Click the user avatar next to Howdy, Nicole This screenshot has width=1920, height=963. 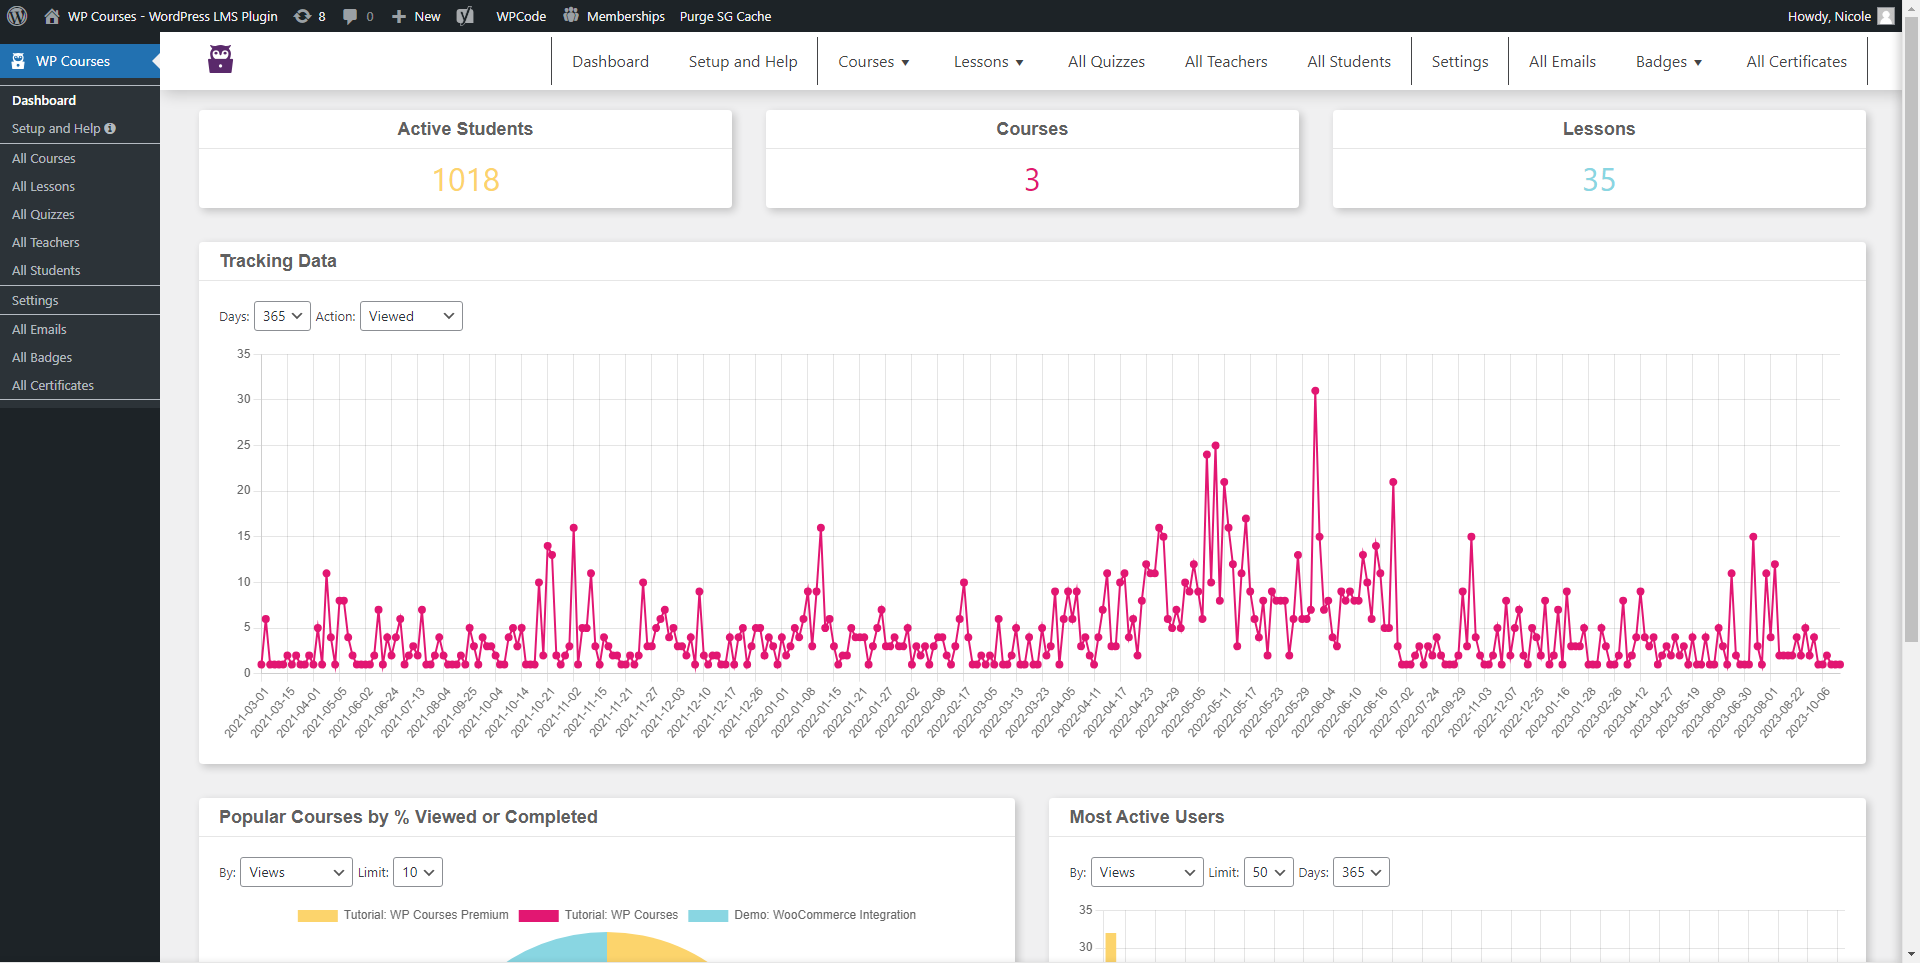1885,16
